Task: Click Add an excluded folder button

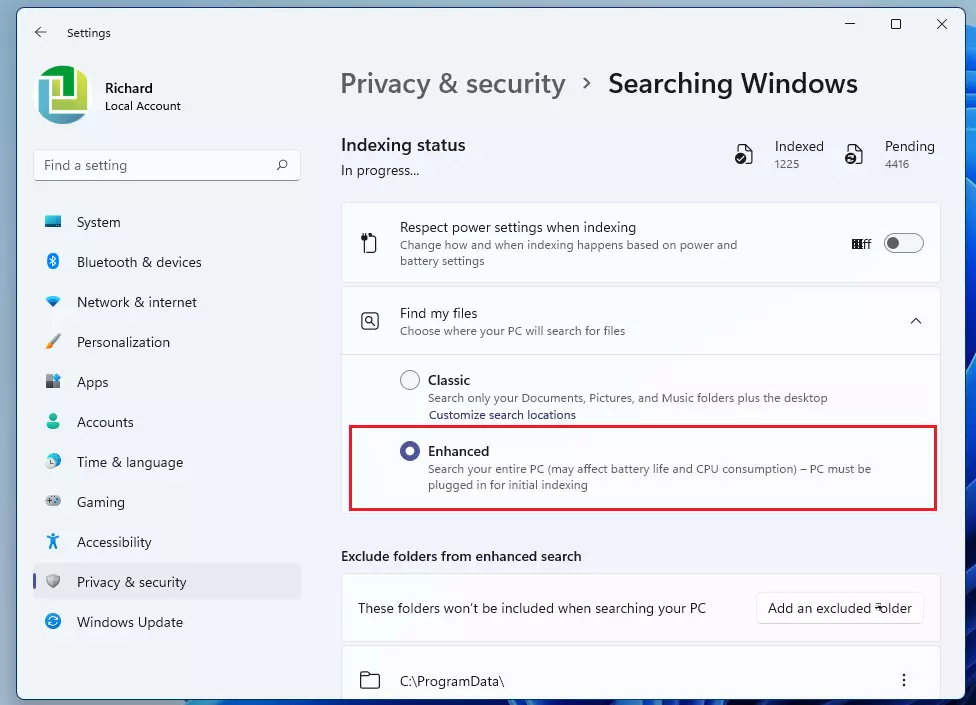Action: click(x=839, y=608)
